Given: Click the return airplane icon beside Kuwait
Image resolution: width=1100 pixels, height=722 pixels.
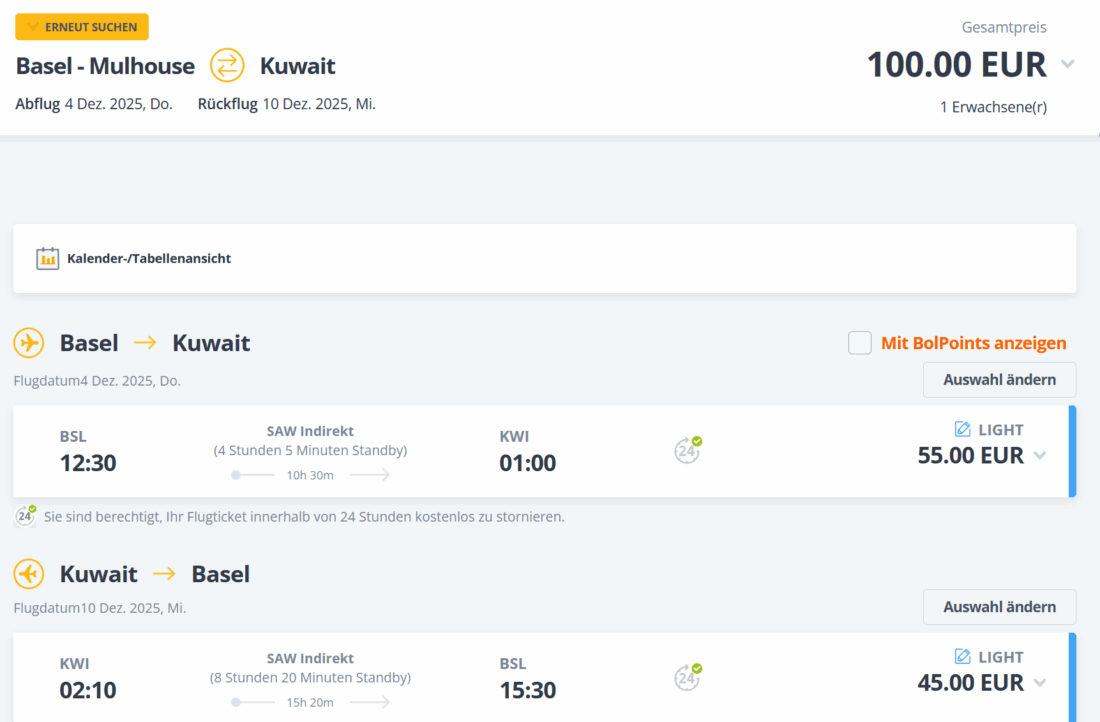Looking at the screenshot, I should pos(29,574).
